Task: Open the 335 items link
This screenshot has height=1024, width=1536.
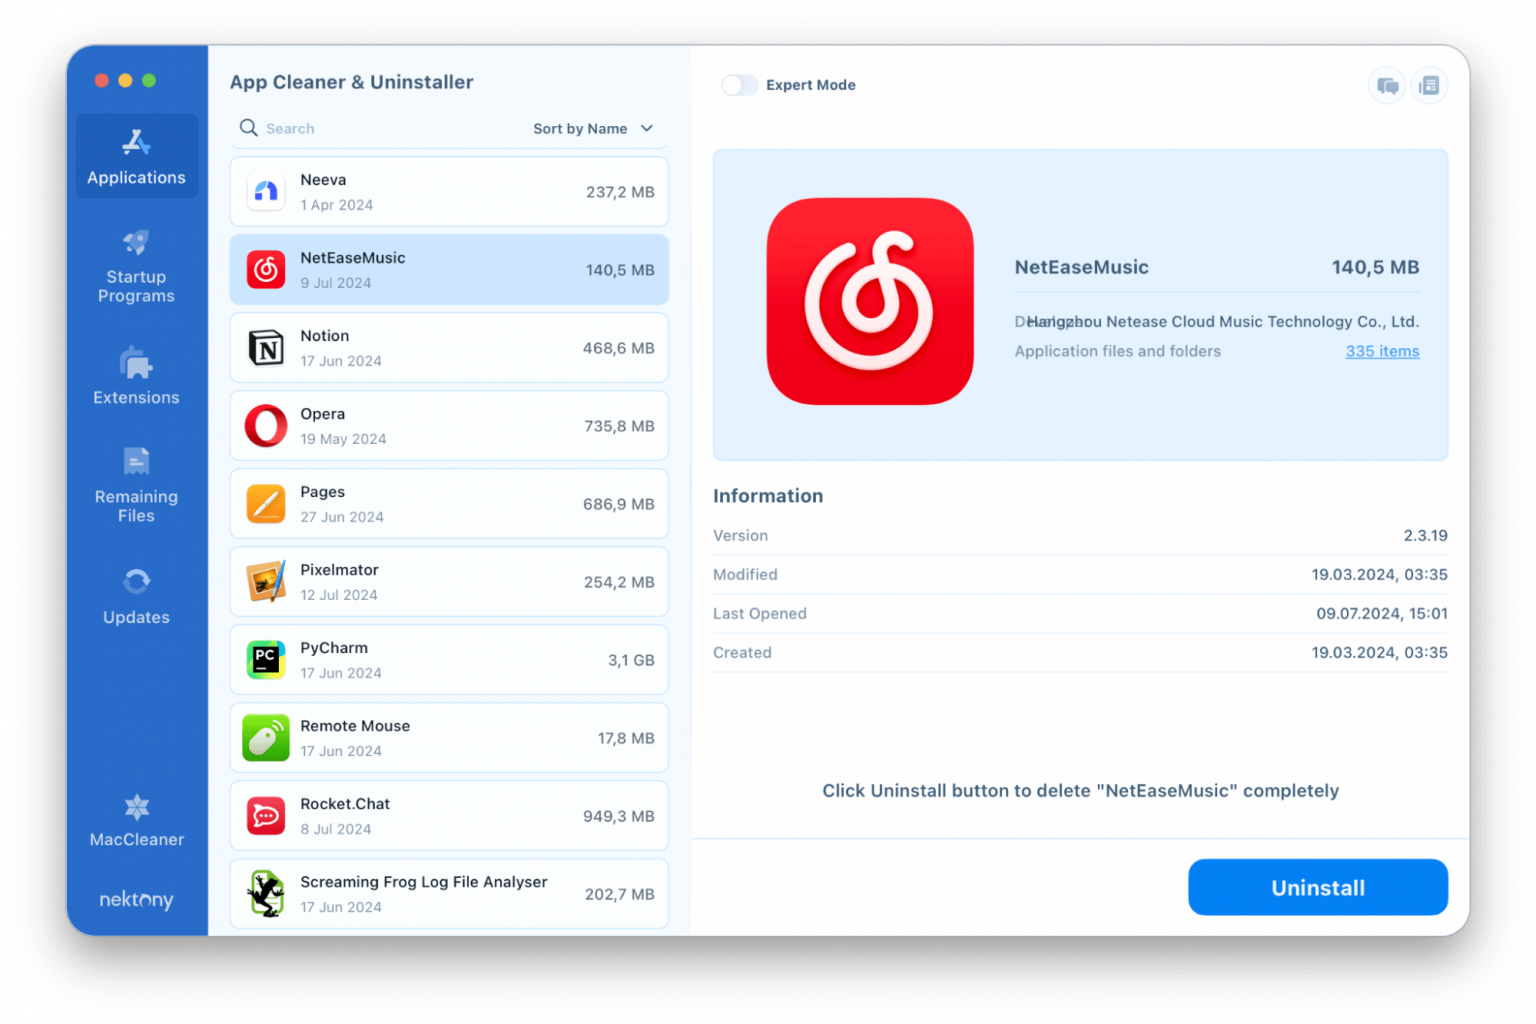Action: pyautogui.click(x=1382, y=352)
